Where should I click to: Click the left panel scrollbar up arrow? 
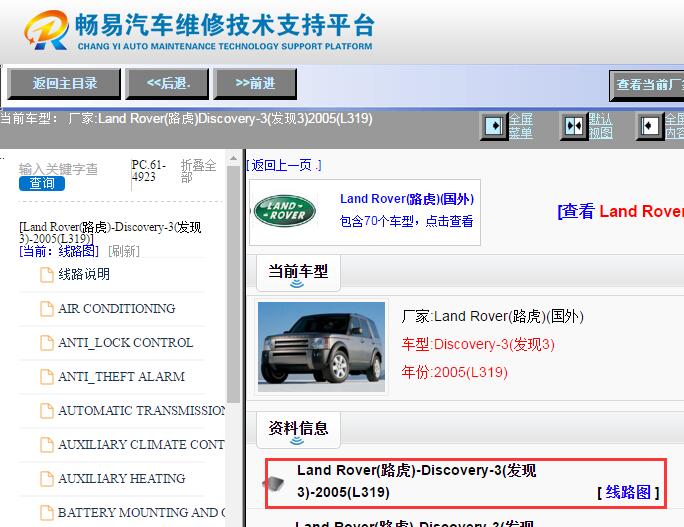233,158
